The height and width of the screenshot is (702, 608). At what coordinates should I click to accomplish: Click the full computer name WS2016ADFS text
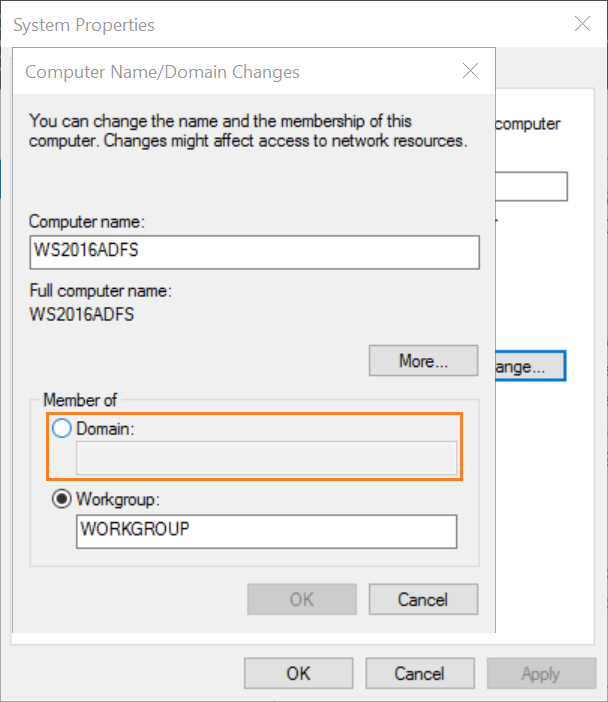81,314
